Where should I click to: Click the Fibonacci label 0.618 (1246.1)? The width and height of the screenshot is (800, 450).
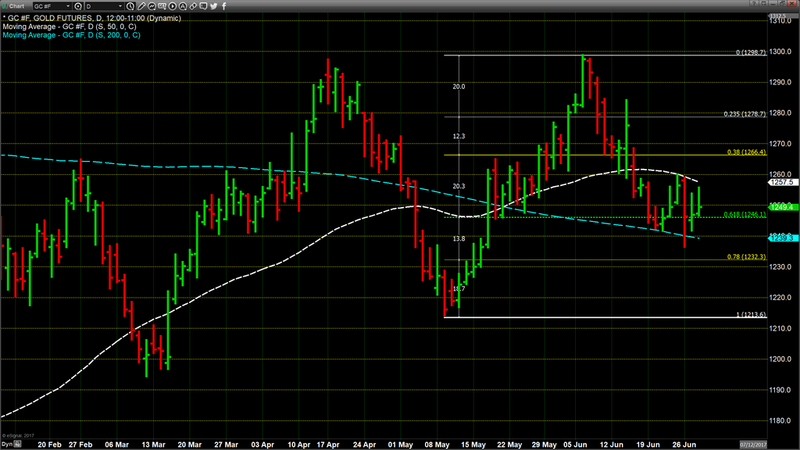744,215
